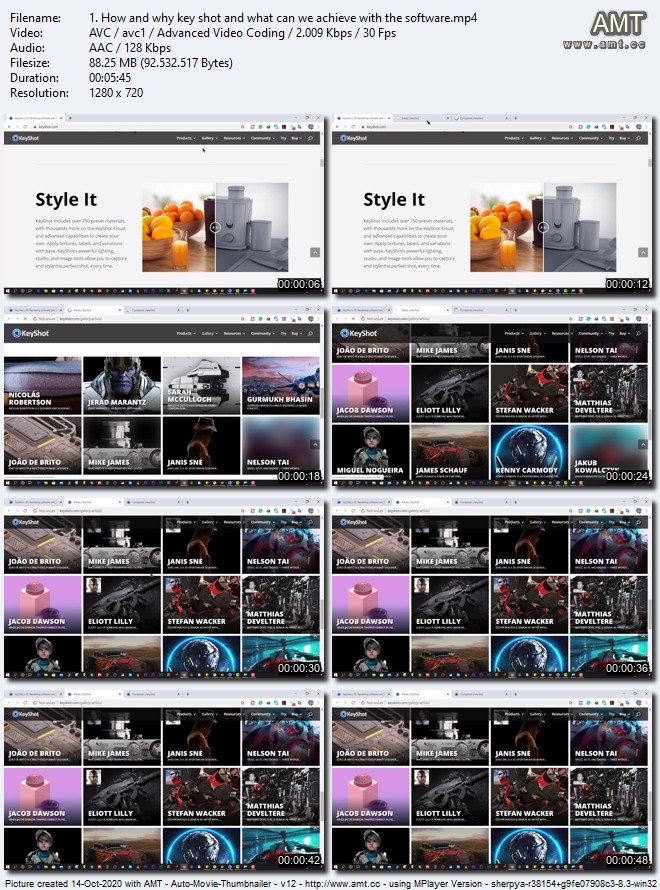The image size is (660, 890).
Task: Open Matthias Develtere tile in the 00:00:24 frame
Action: point(609,393)
